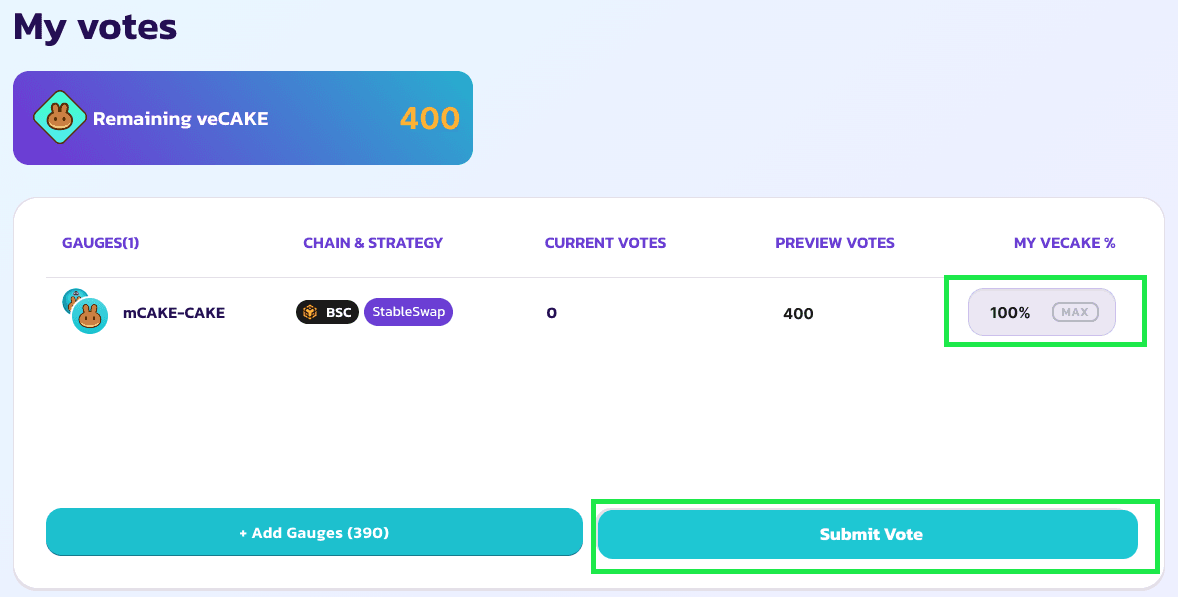1178x597 pixels.
Task: Click the 100% veCAKE percentage input
Action: [1010, 313]
